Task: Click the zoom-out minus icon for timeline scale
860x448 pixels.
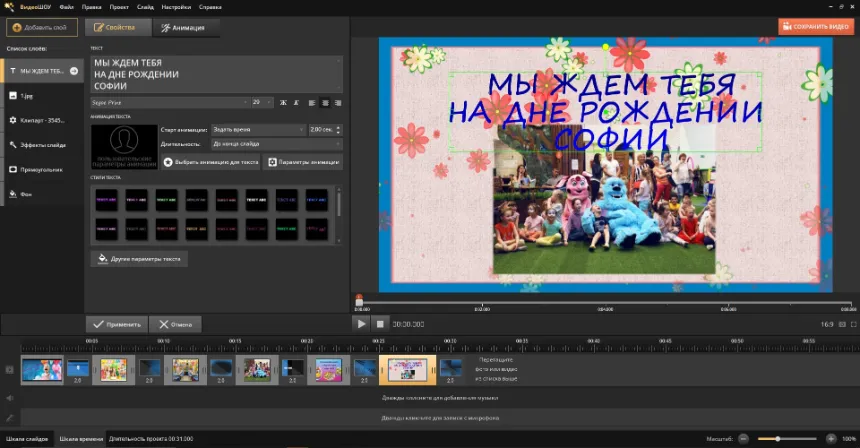Action: coord(743,439)
